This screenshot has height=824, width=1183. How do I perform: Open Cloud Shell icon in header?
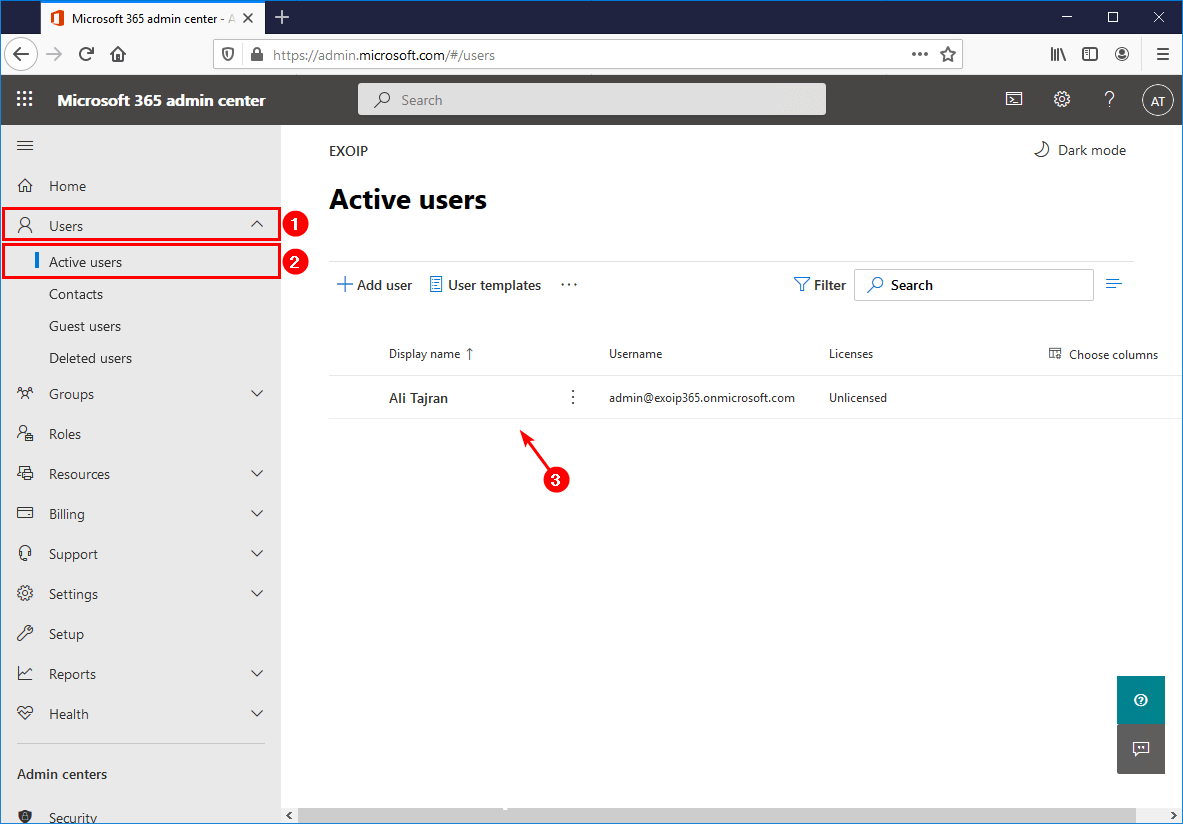point(1014,99)
